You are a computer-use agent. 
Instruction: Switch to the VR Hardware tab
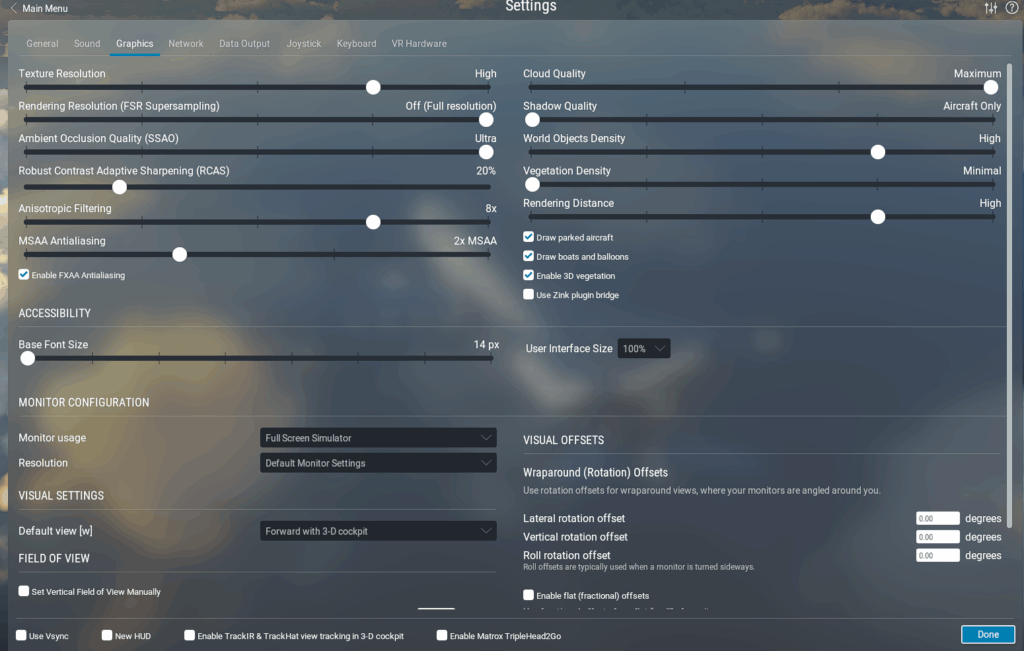click(419, 44)
